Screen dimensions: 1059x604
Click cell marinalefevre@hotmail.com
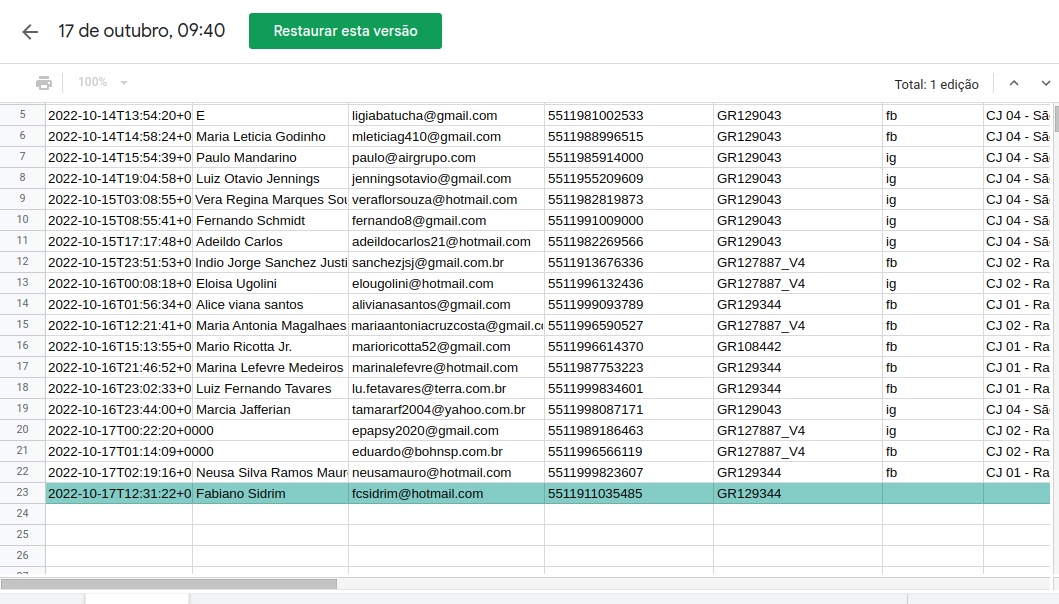coord(446,368)
